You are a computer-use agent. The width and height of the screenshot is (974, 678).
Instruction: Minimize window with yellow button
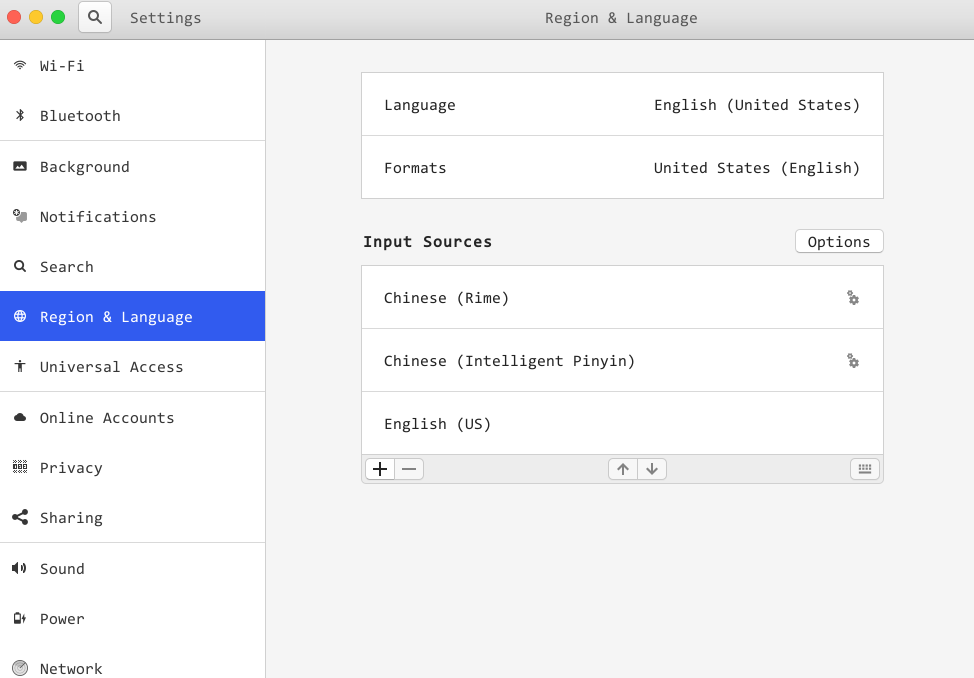tap(36, 17)
